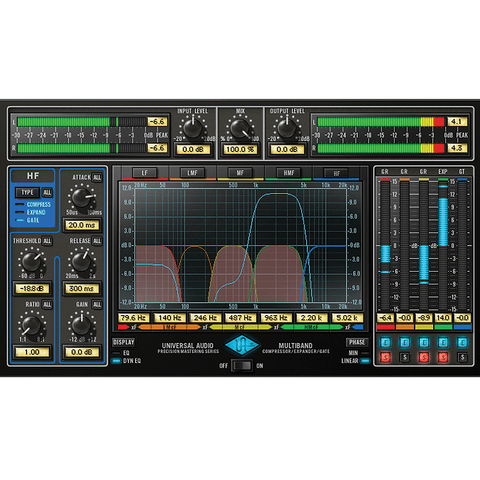
Task: Toggle the green HMF band enable button
Action: 443,342
